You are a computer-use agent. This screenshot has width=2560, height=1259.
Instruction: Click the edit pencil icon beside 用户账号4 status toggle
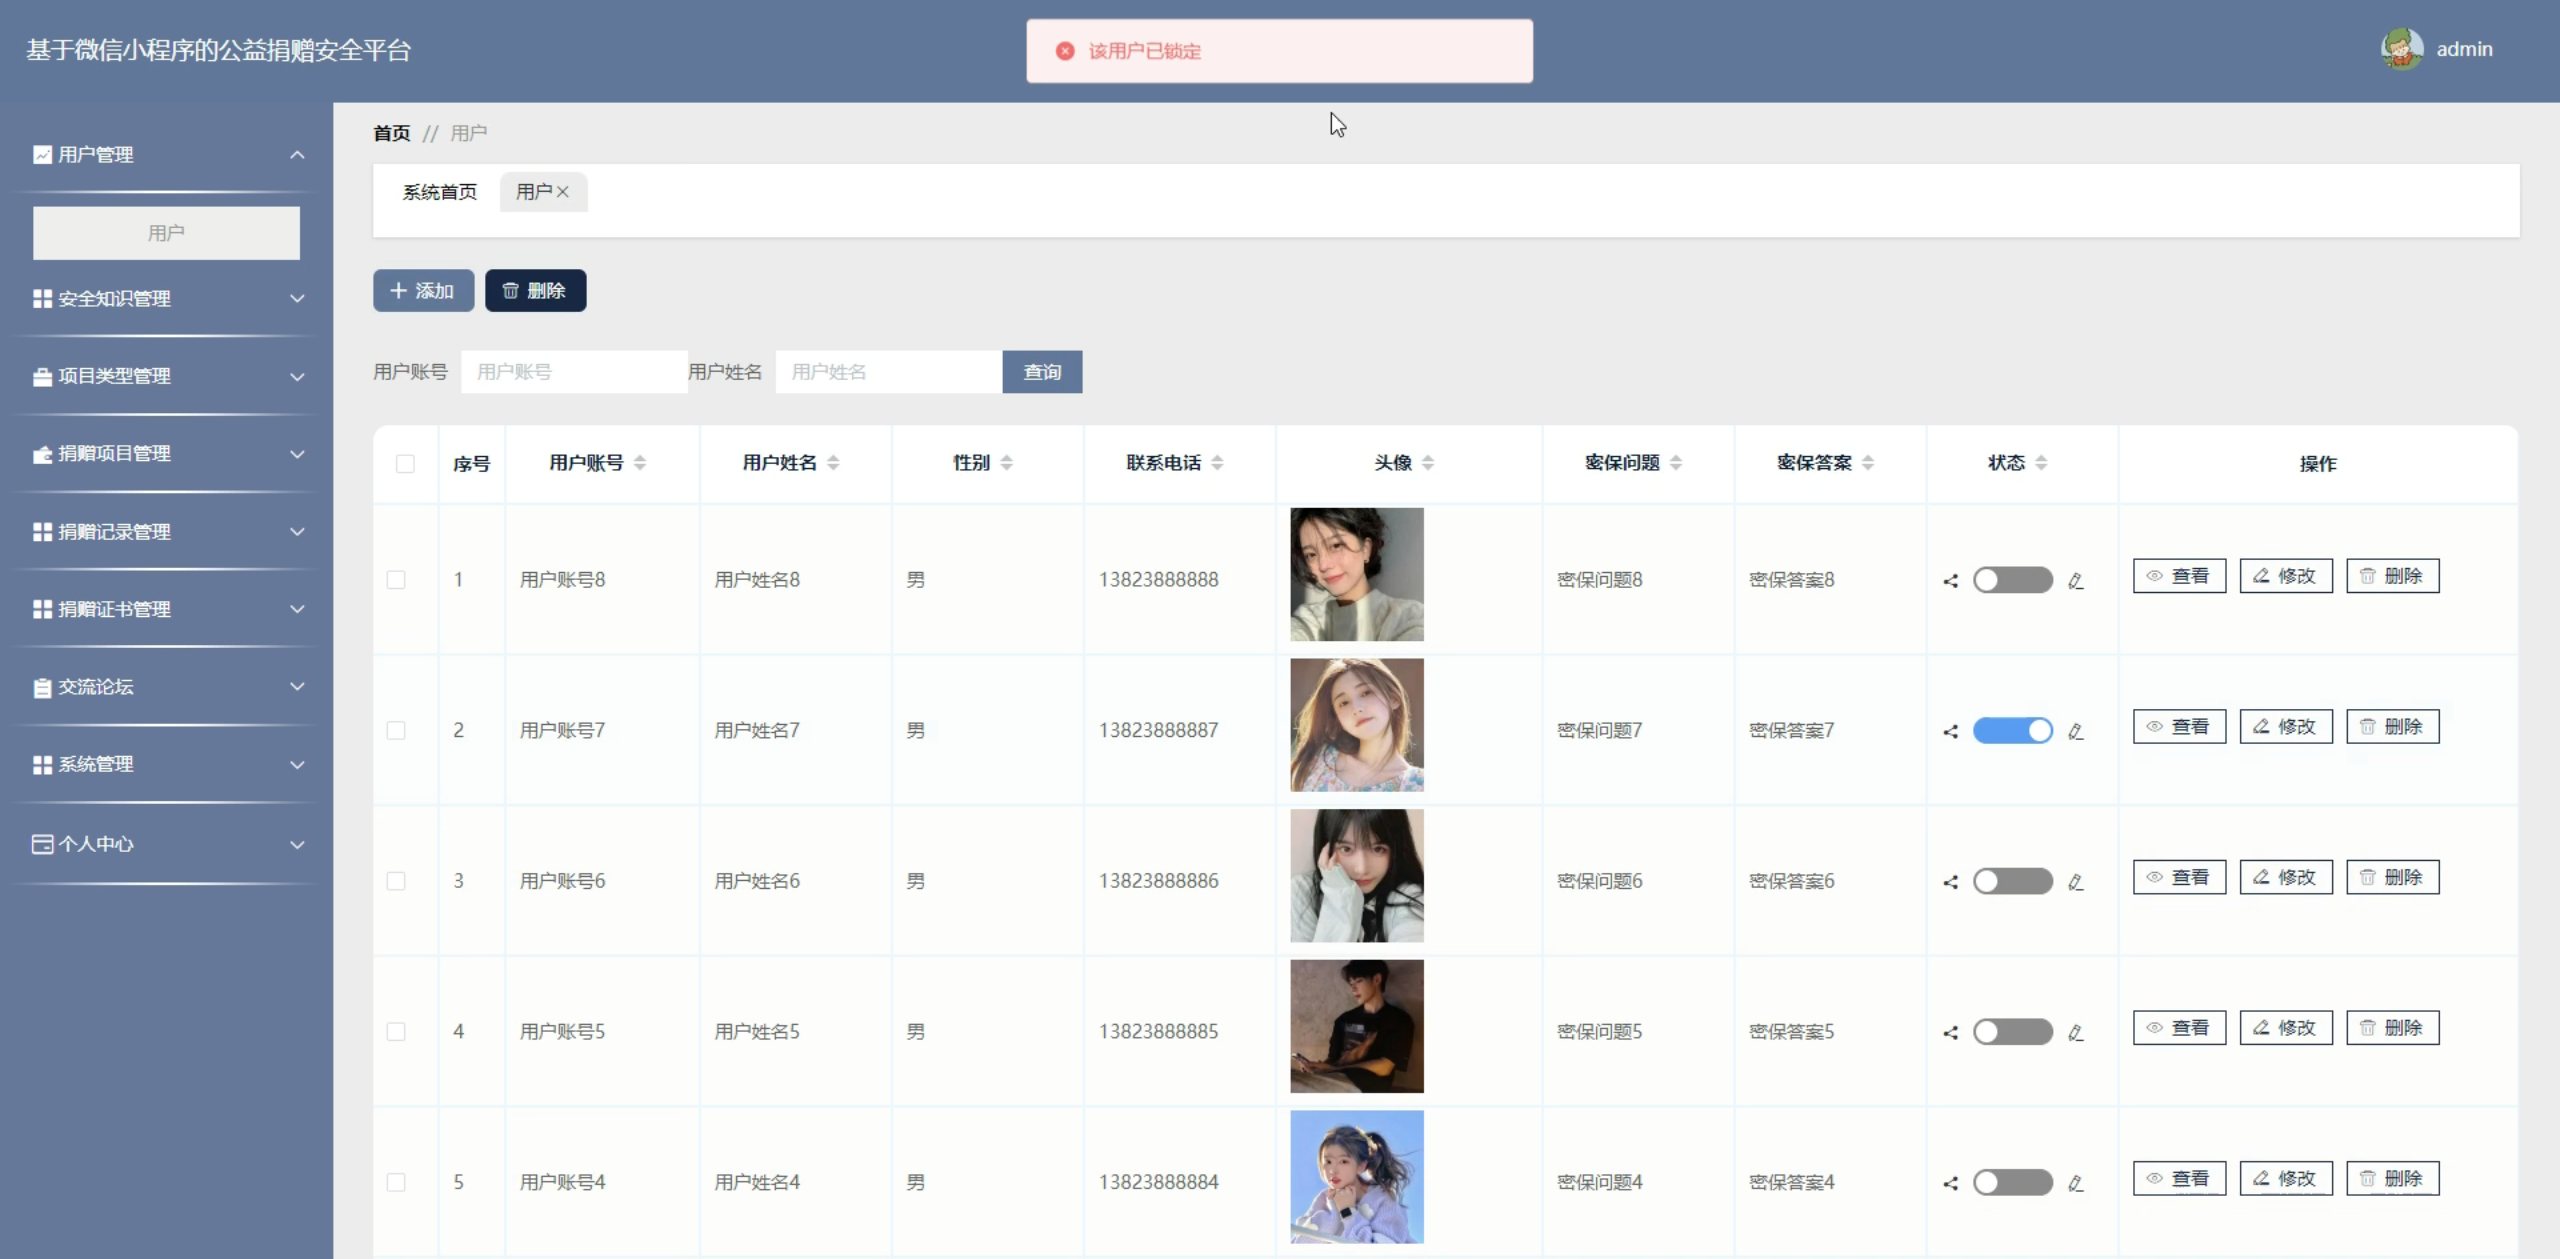click(x=2076, y=1183)
